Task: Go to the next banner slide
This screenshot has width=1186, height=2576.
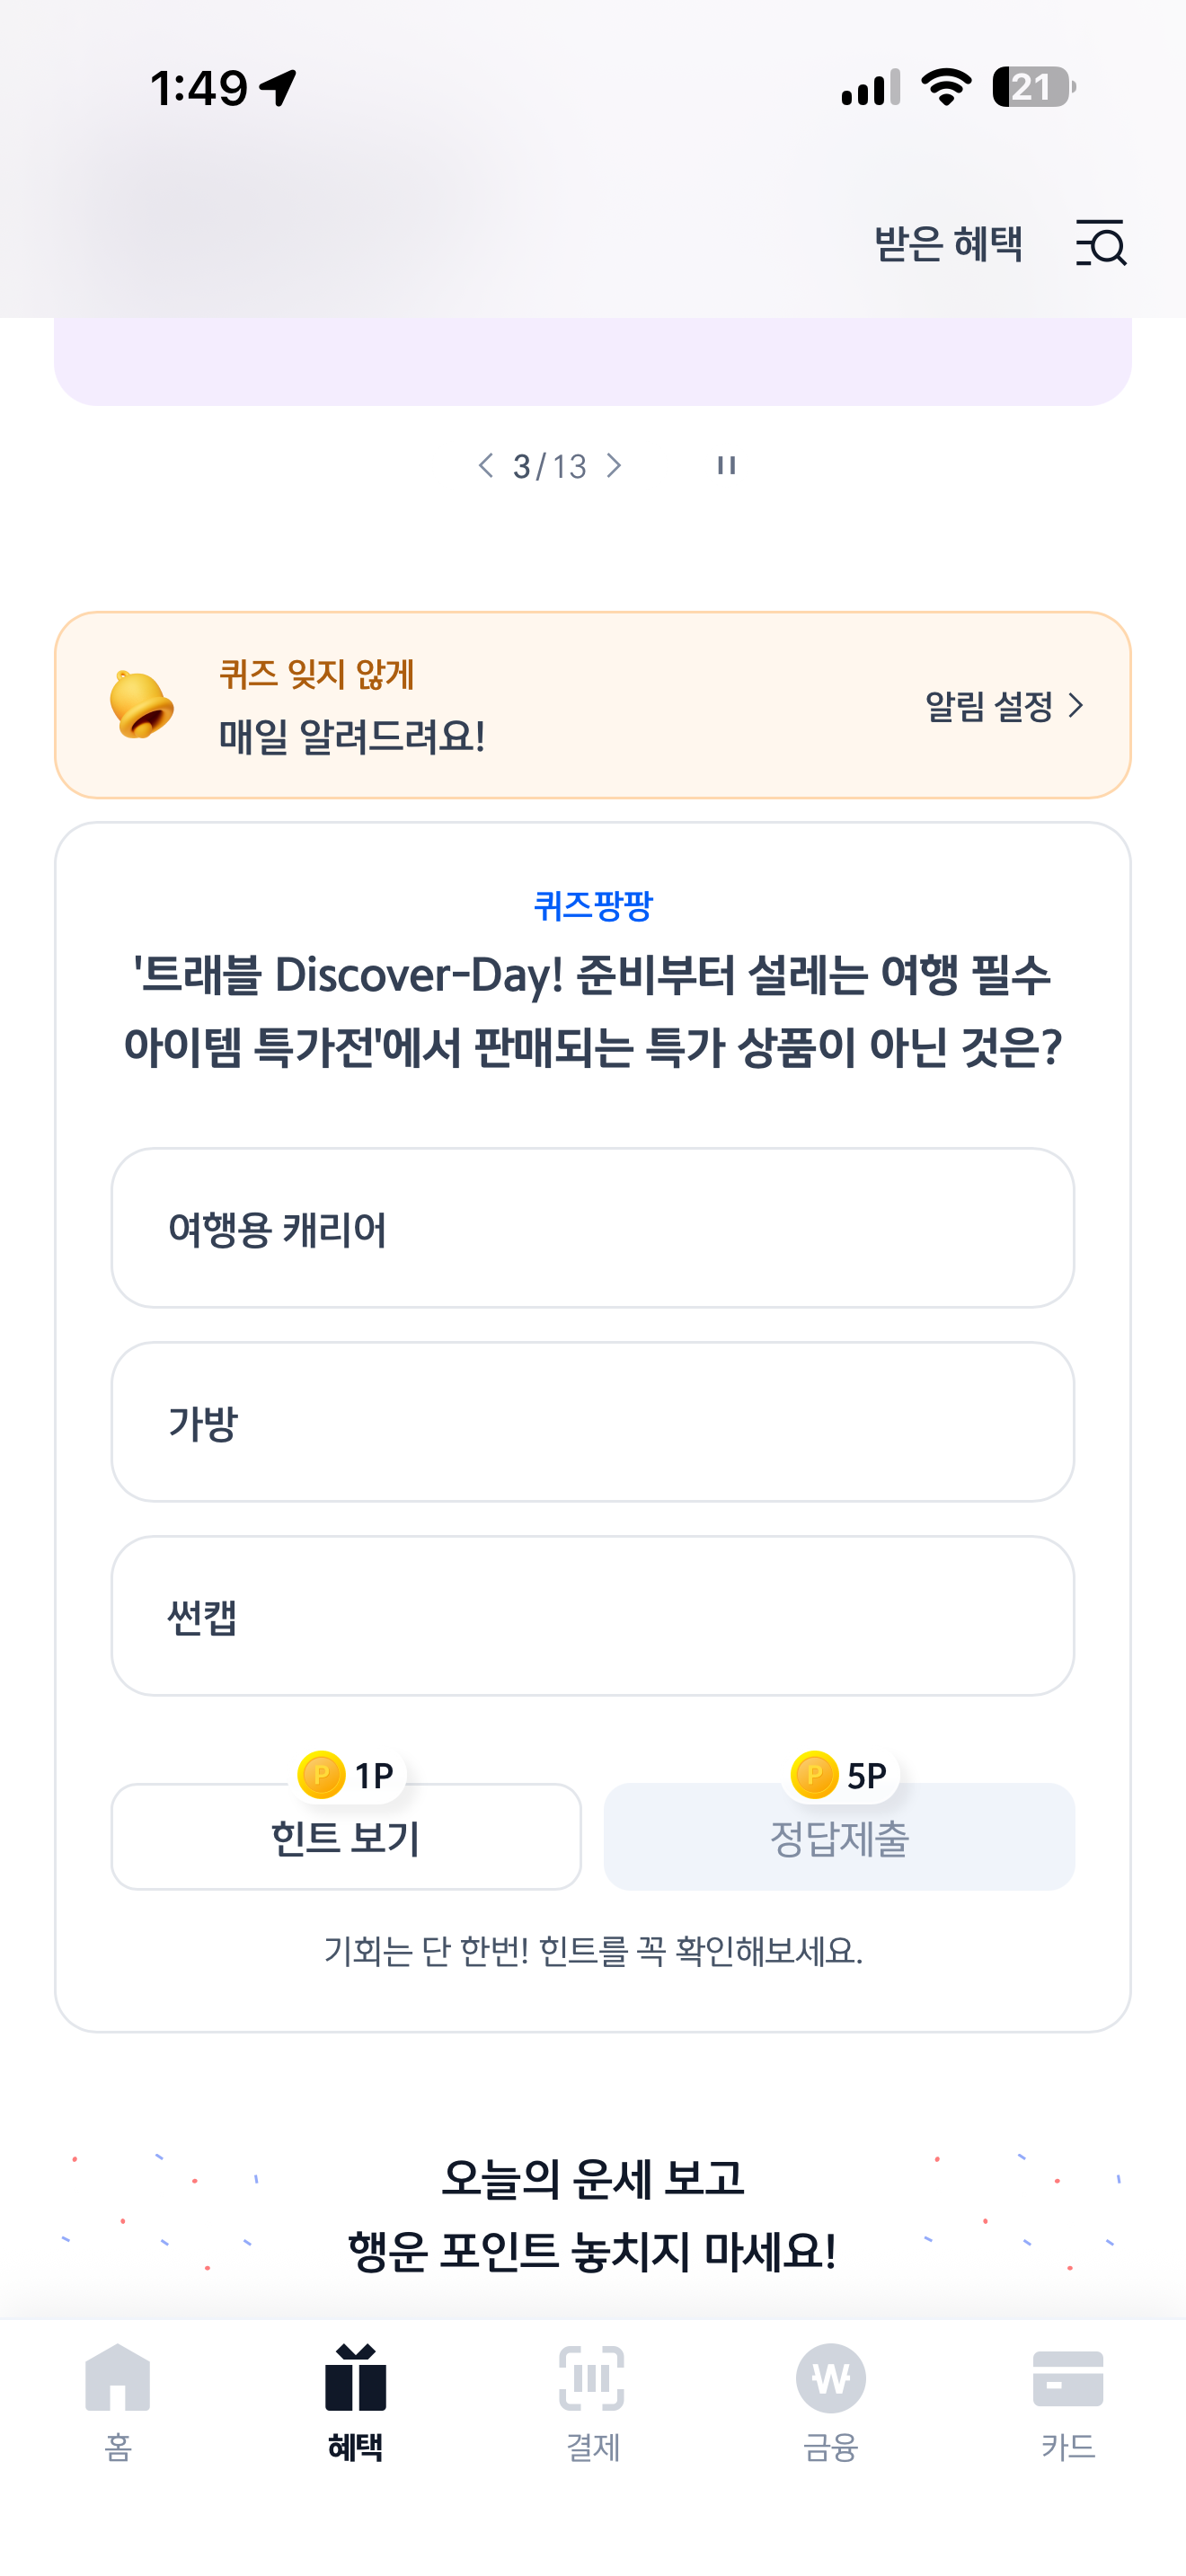Action: click(614, 465)
